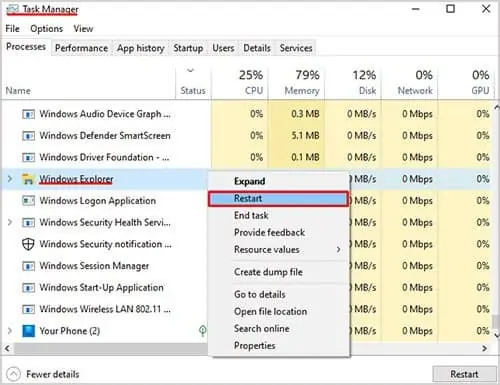The width and height of the screenshot is (500, 385).
Task: Switch to the App history tab
Action: pos(140,48)
